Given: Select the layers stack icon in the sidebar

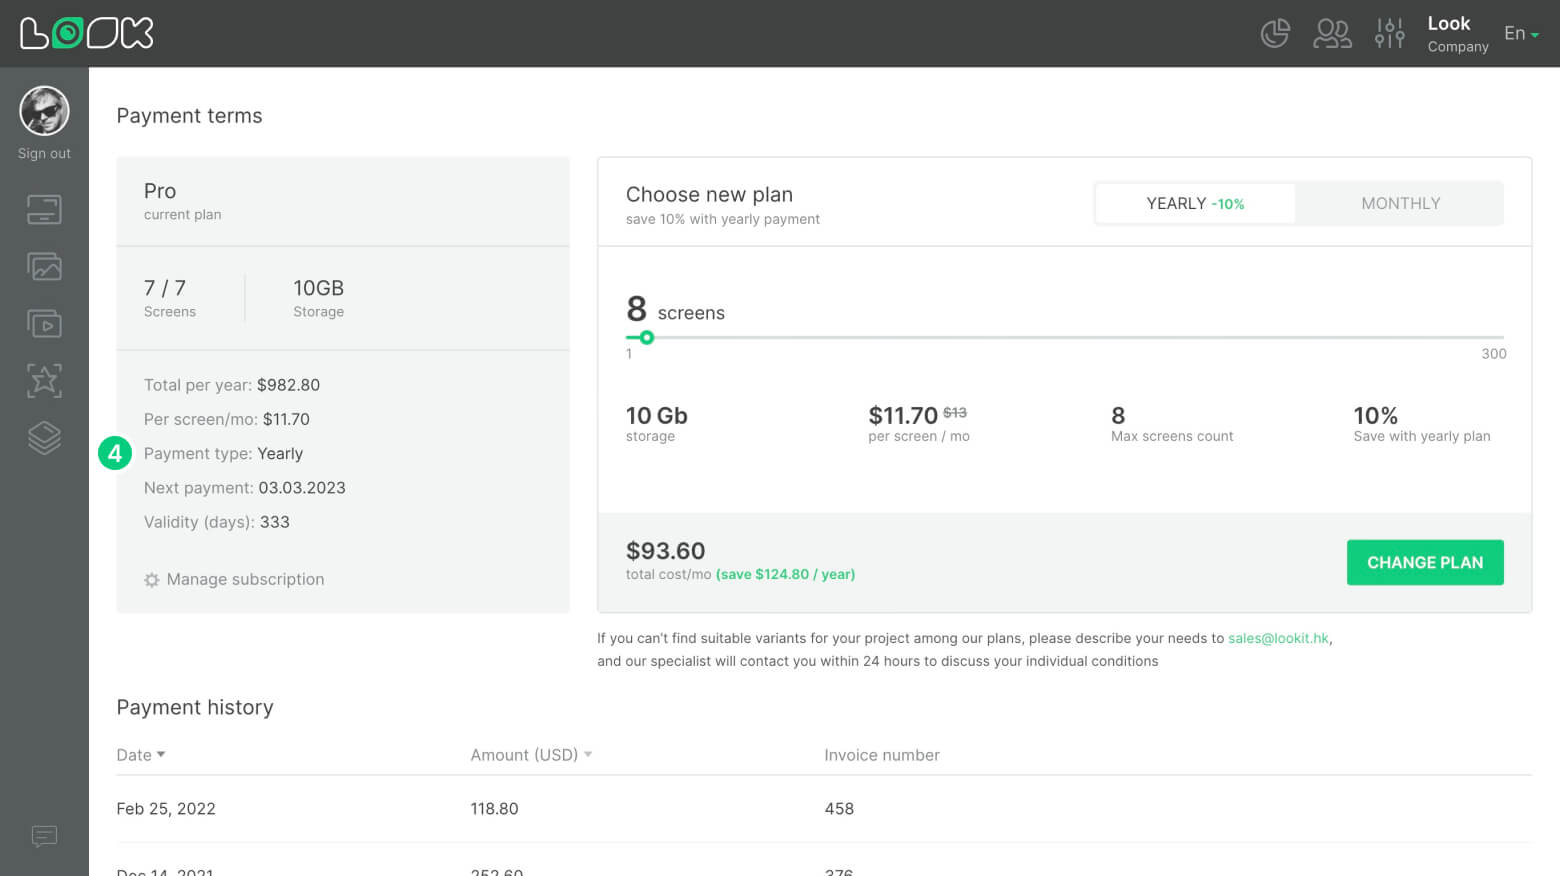Looking at the screenshot, I should tap(44, 437).
